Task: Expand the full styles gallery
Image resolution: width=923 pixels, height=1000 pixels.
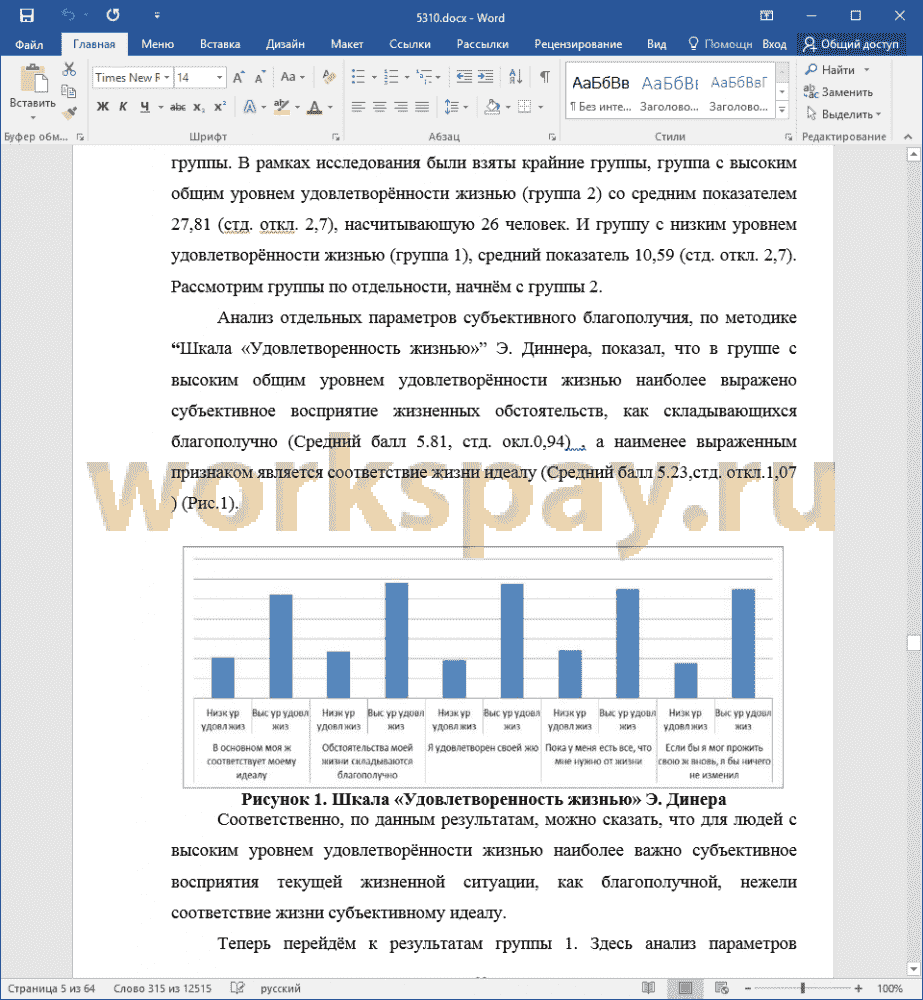Action: click(782, 110)
